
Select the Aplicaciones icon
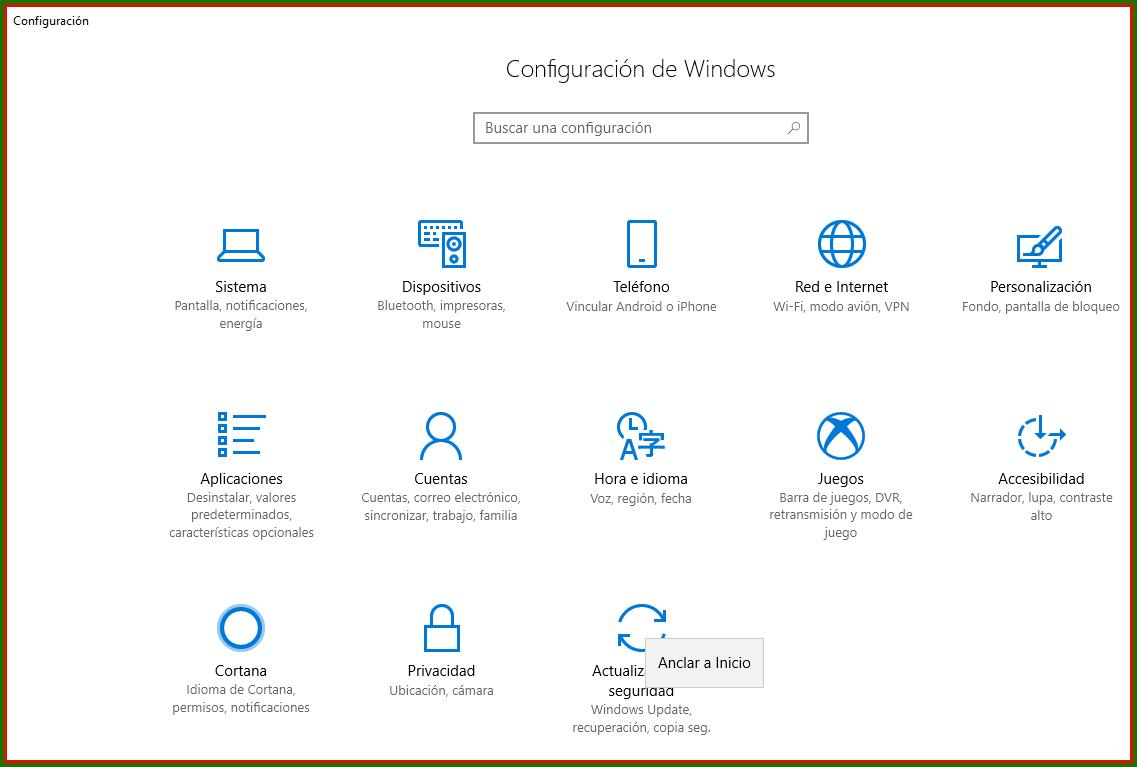[x=240, y=434]
